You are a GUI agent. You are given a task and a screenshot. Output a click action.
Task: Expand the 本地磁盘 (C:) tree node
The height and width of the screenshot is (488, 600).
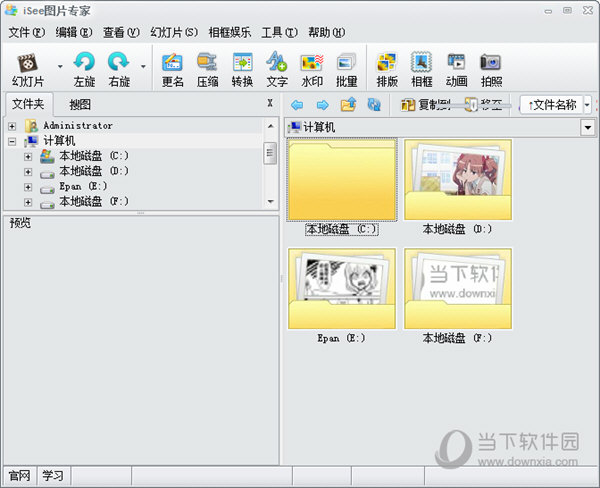pyautogui.click(x=28, y=156)
